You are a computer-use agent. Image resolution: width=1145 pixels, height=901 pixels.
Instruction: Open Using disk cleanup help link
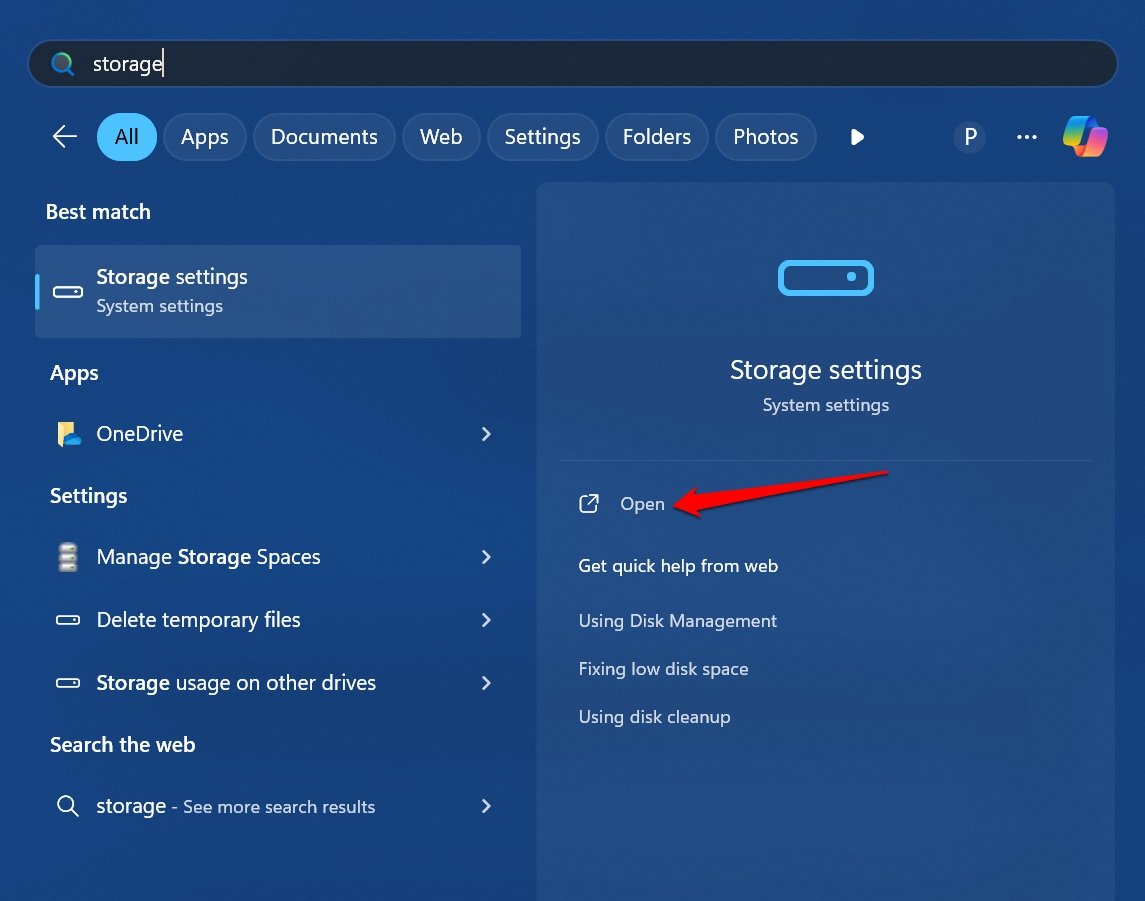654,717
